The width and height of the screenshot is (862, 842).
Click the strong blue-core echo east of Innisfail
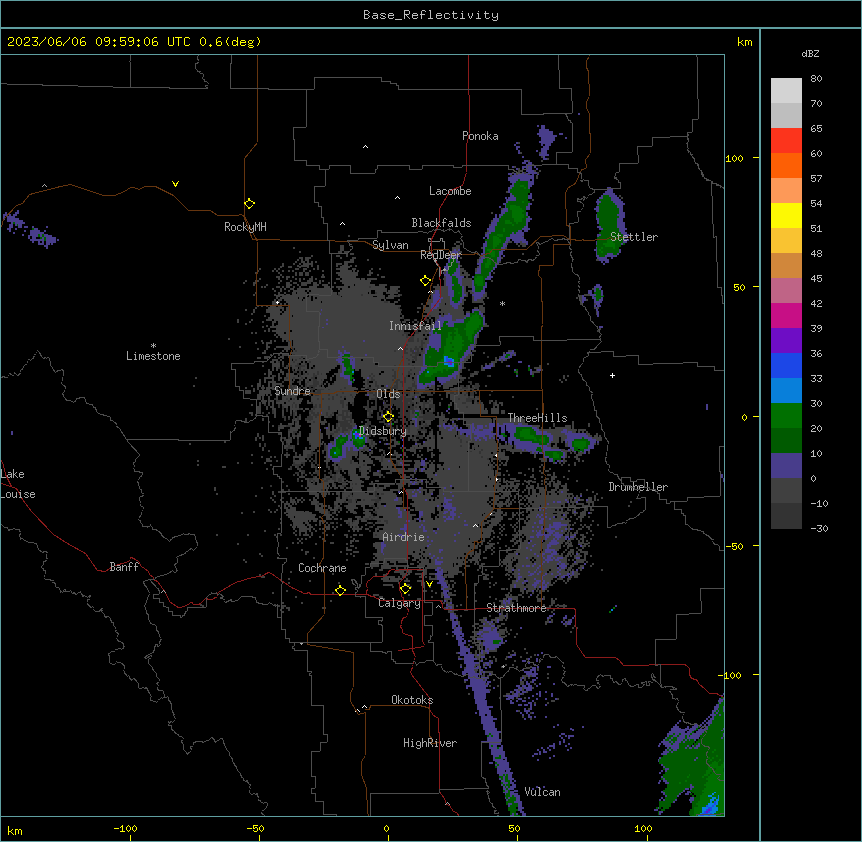(449, 361)
